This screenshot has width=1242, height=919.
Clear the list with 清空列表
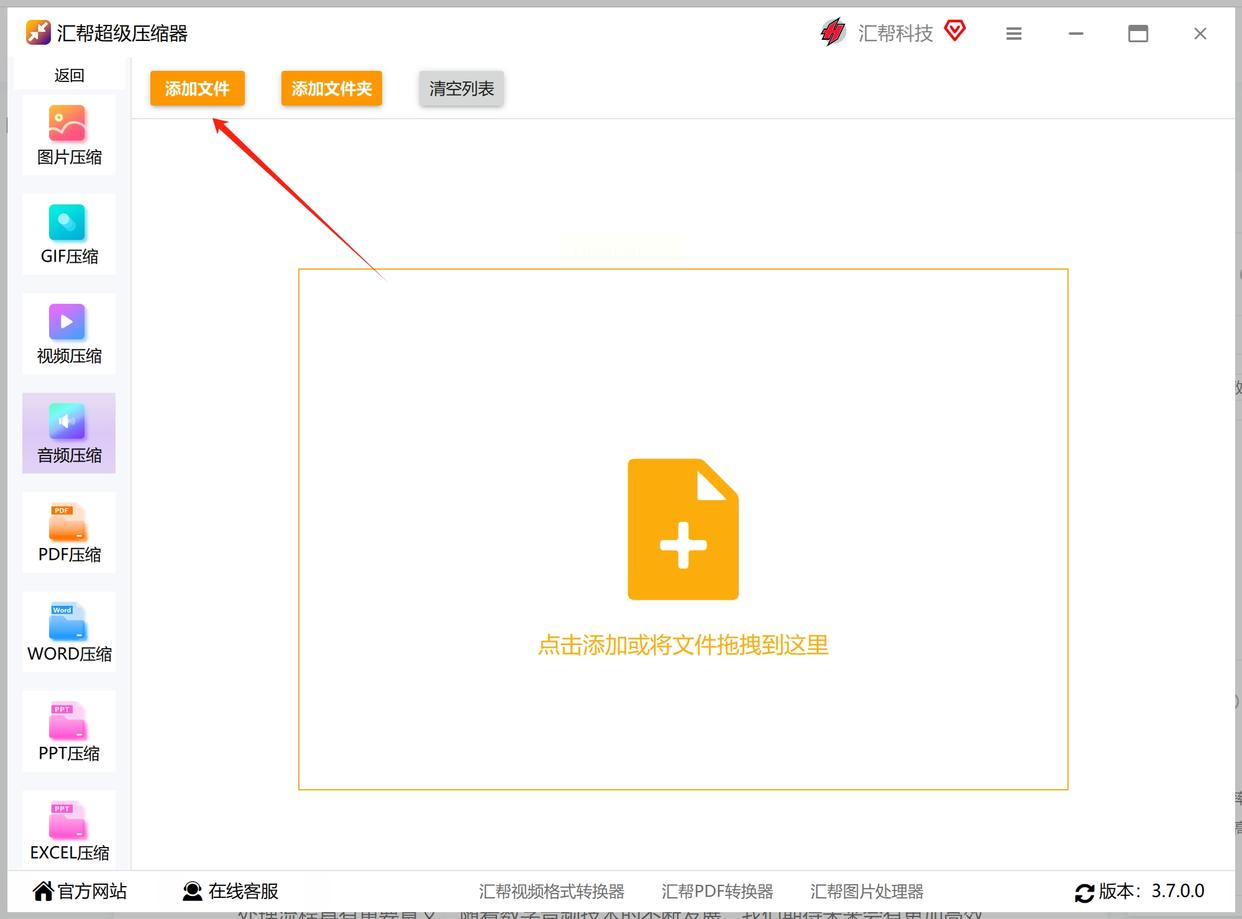461,88
